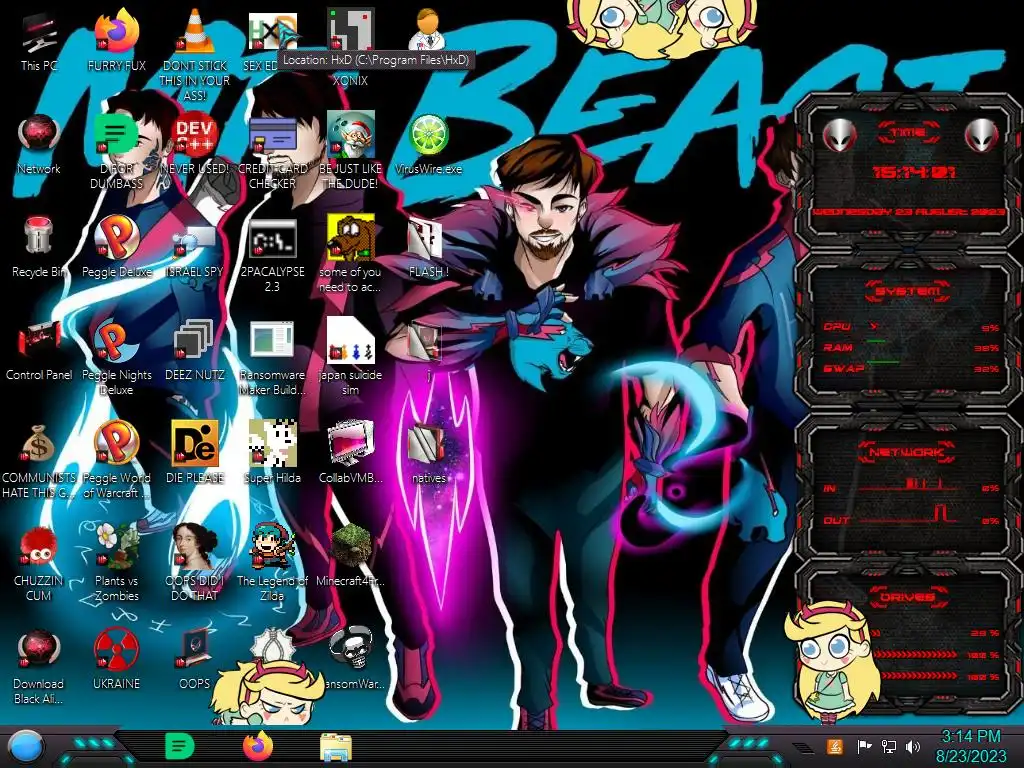Click the DRIVES widget header
1024x768 pixels.
[x=908, y=597]
